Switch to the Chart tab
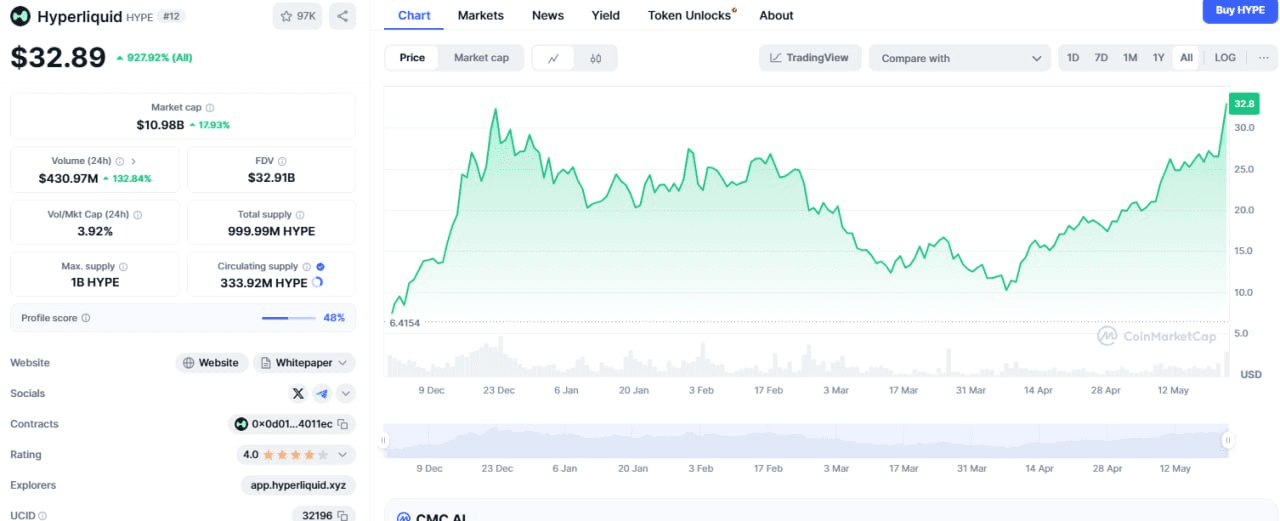Viewport: 1280px width, 521px height. [x=414, y=15]
